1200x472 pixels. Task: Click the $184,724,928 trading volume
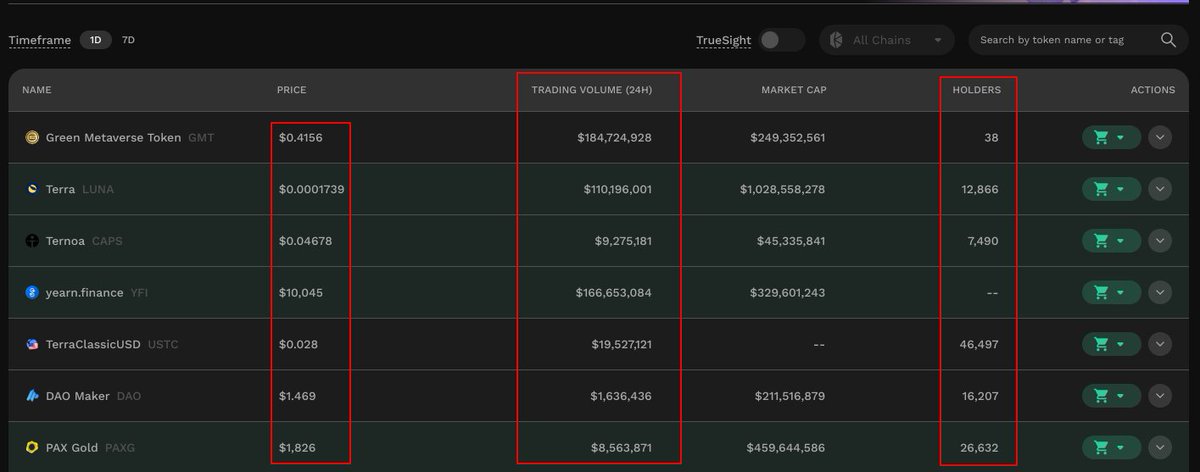point(614,138)
